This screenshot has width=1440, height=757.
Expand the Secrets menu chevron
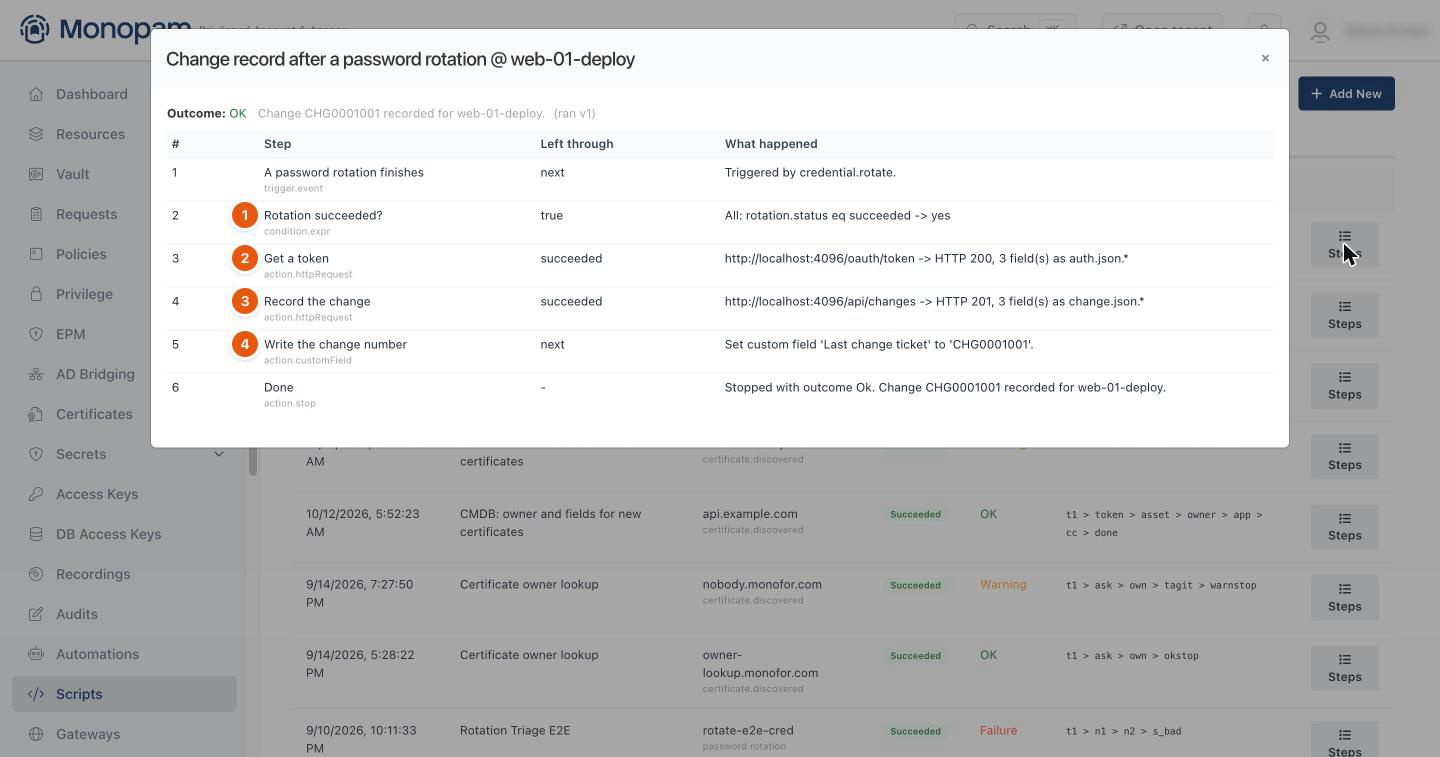tap(219, 454)
